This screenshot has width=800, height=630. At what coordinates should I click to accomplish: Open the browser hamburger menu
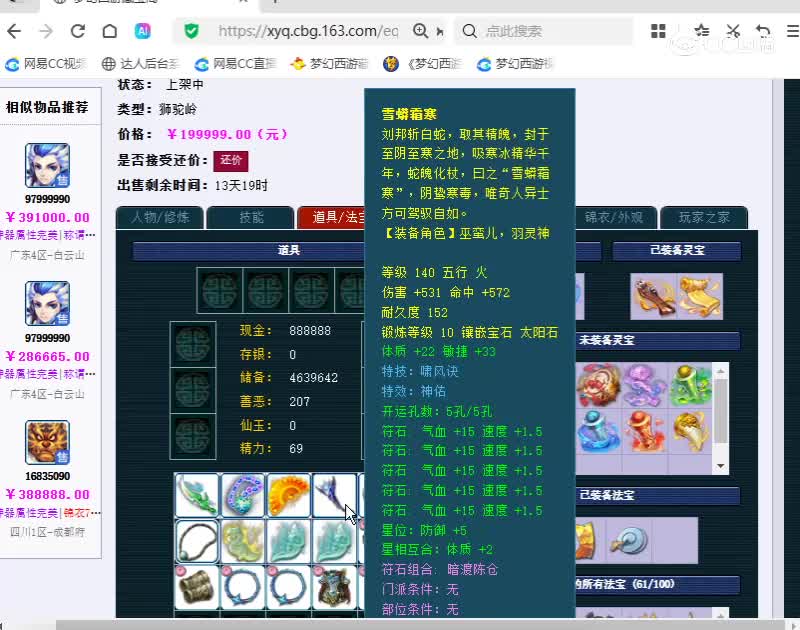tap(792, 31)
